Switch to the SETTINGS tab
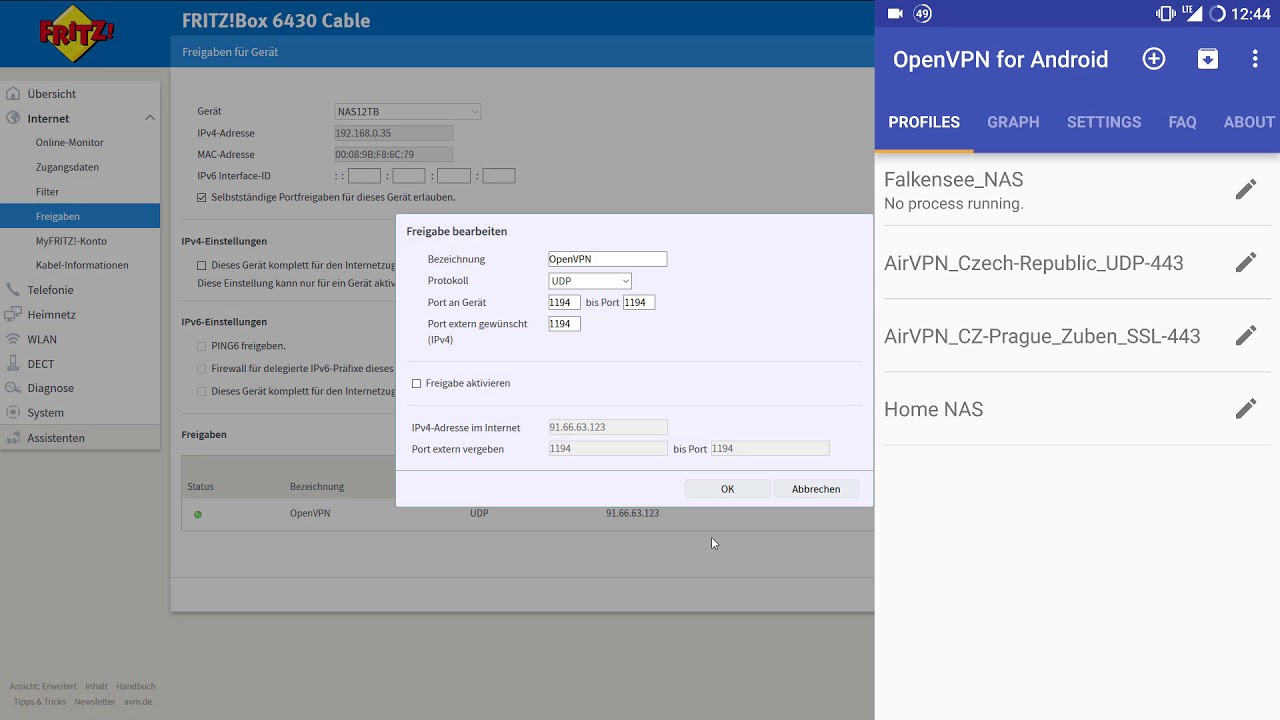This screenshot has width=1280, height=720. pyautogui.click(x=1104, y=122)
